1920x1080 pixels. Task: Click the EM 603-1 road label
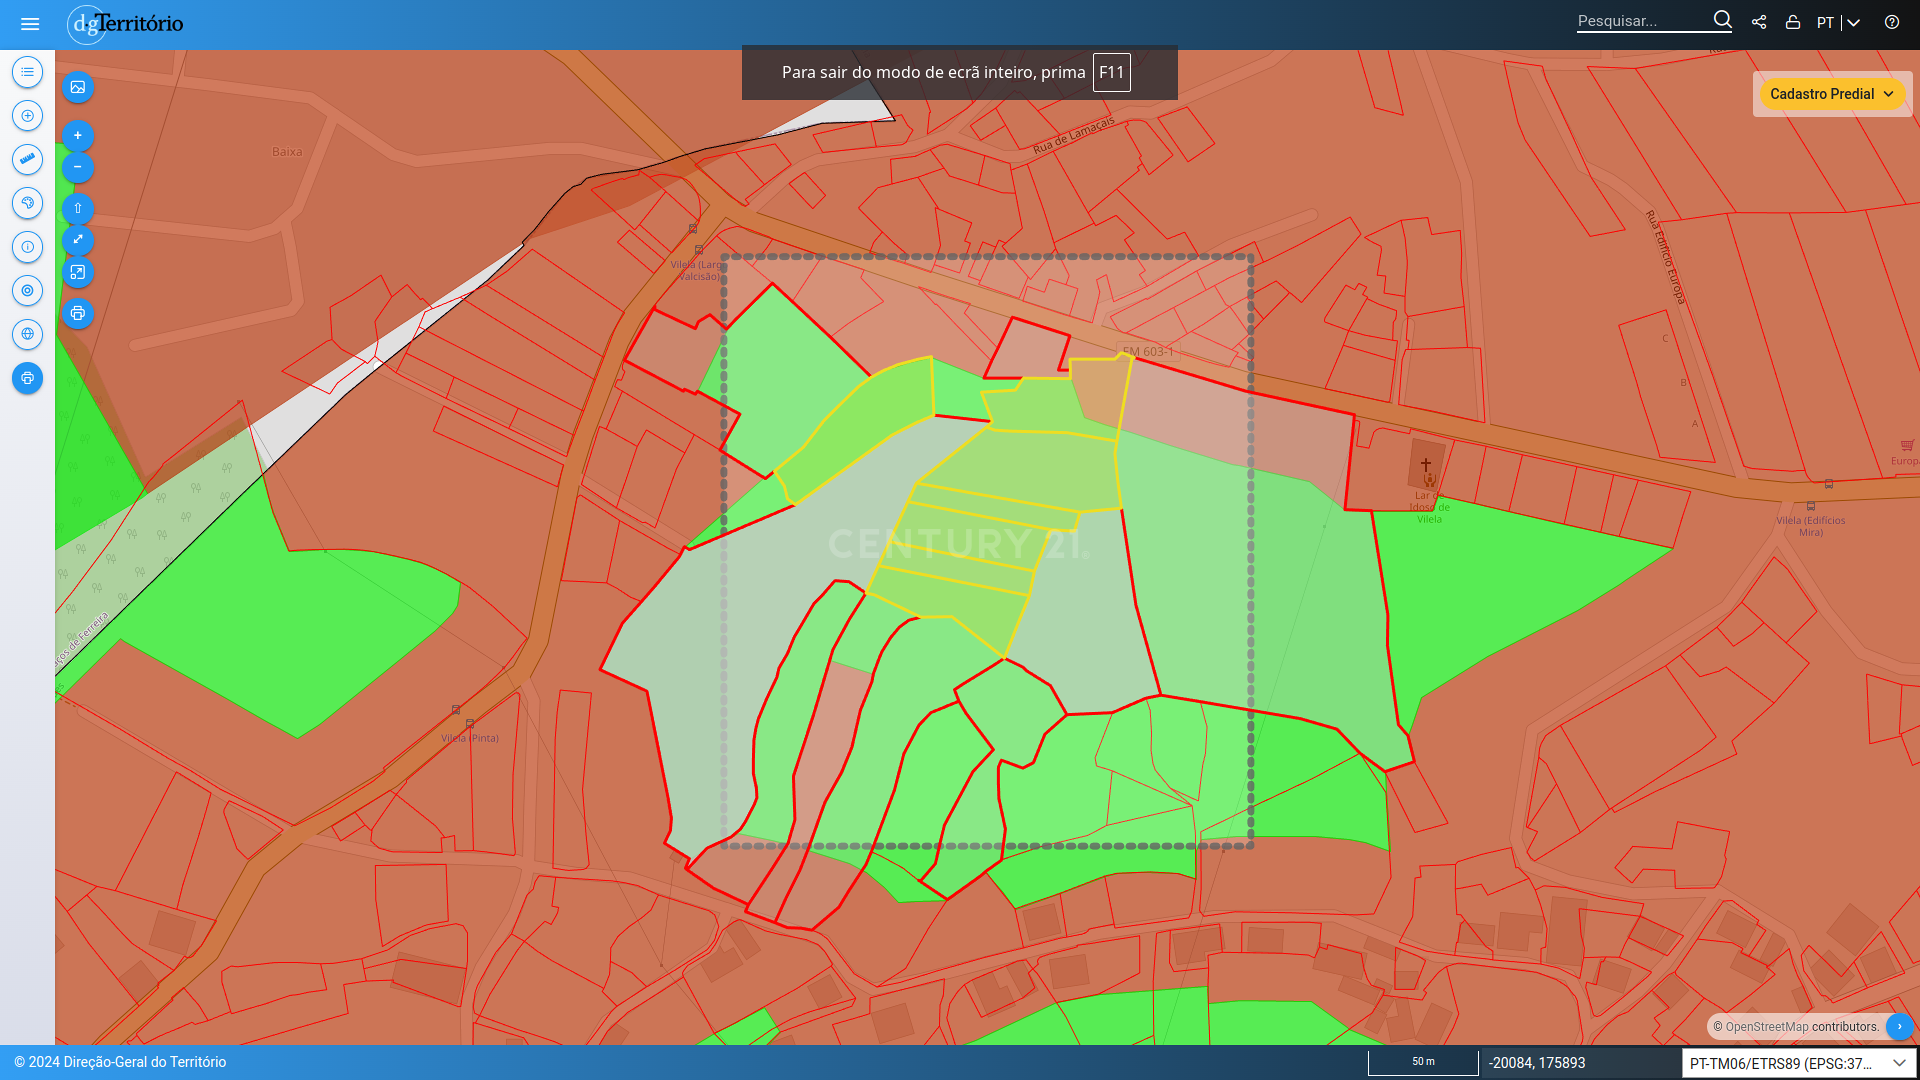coord(1148,352)
